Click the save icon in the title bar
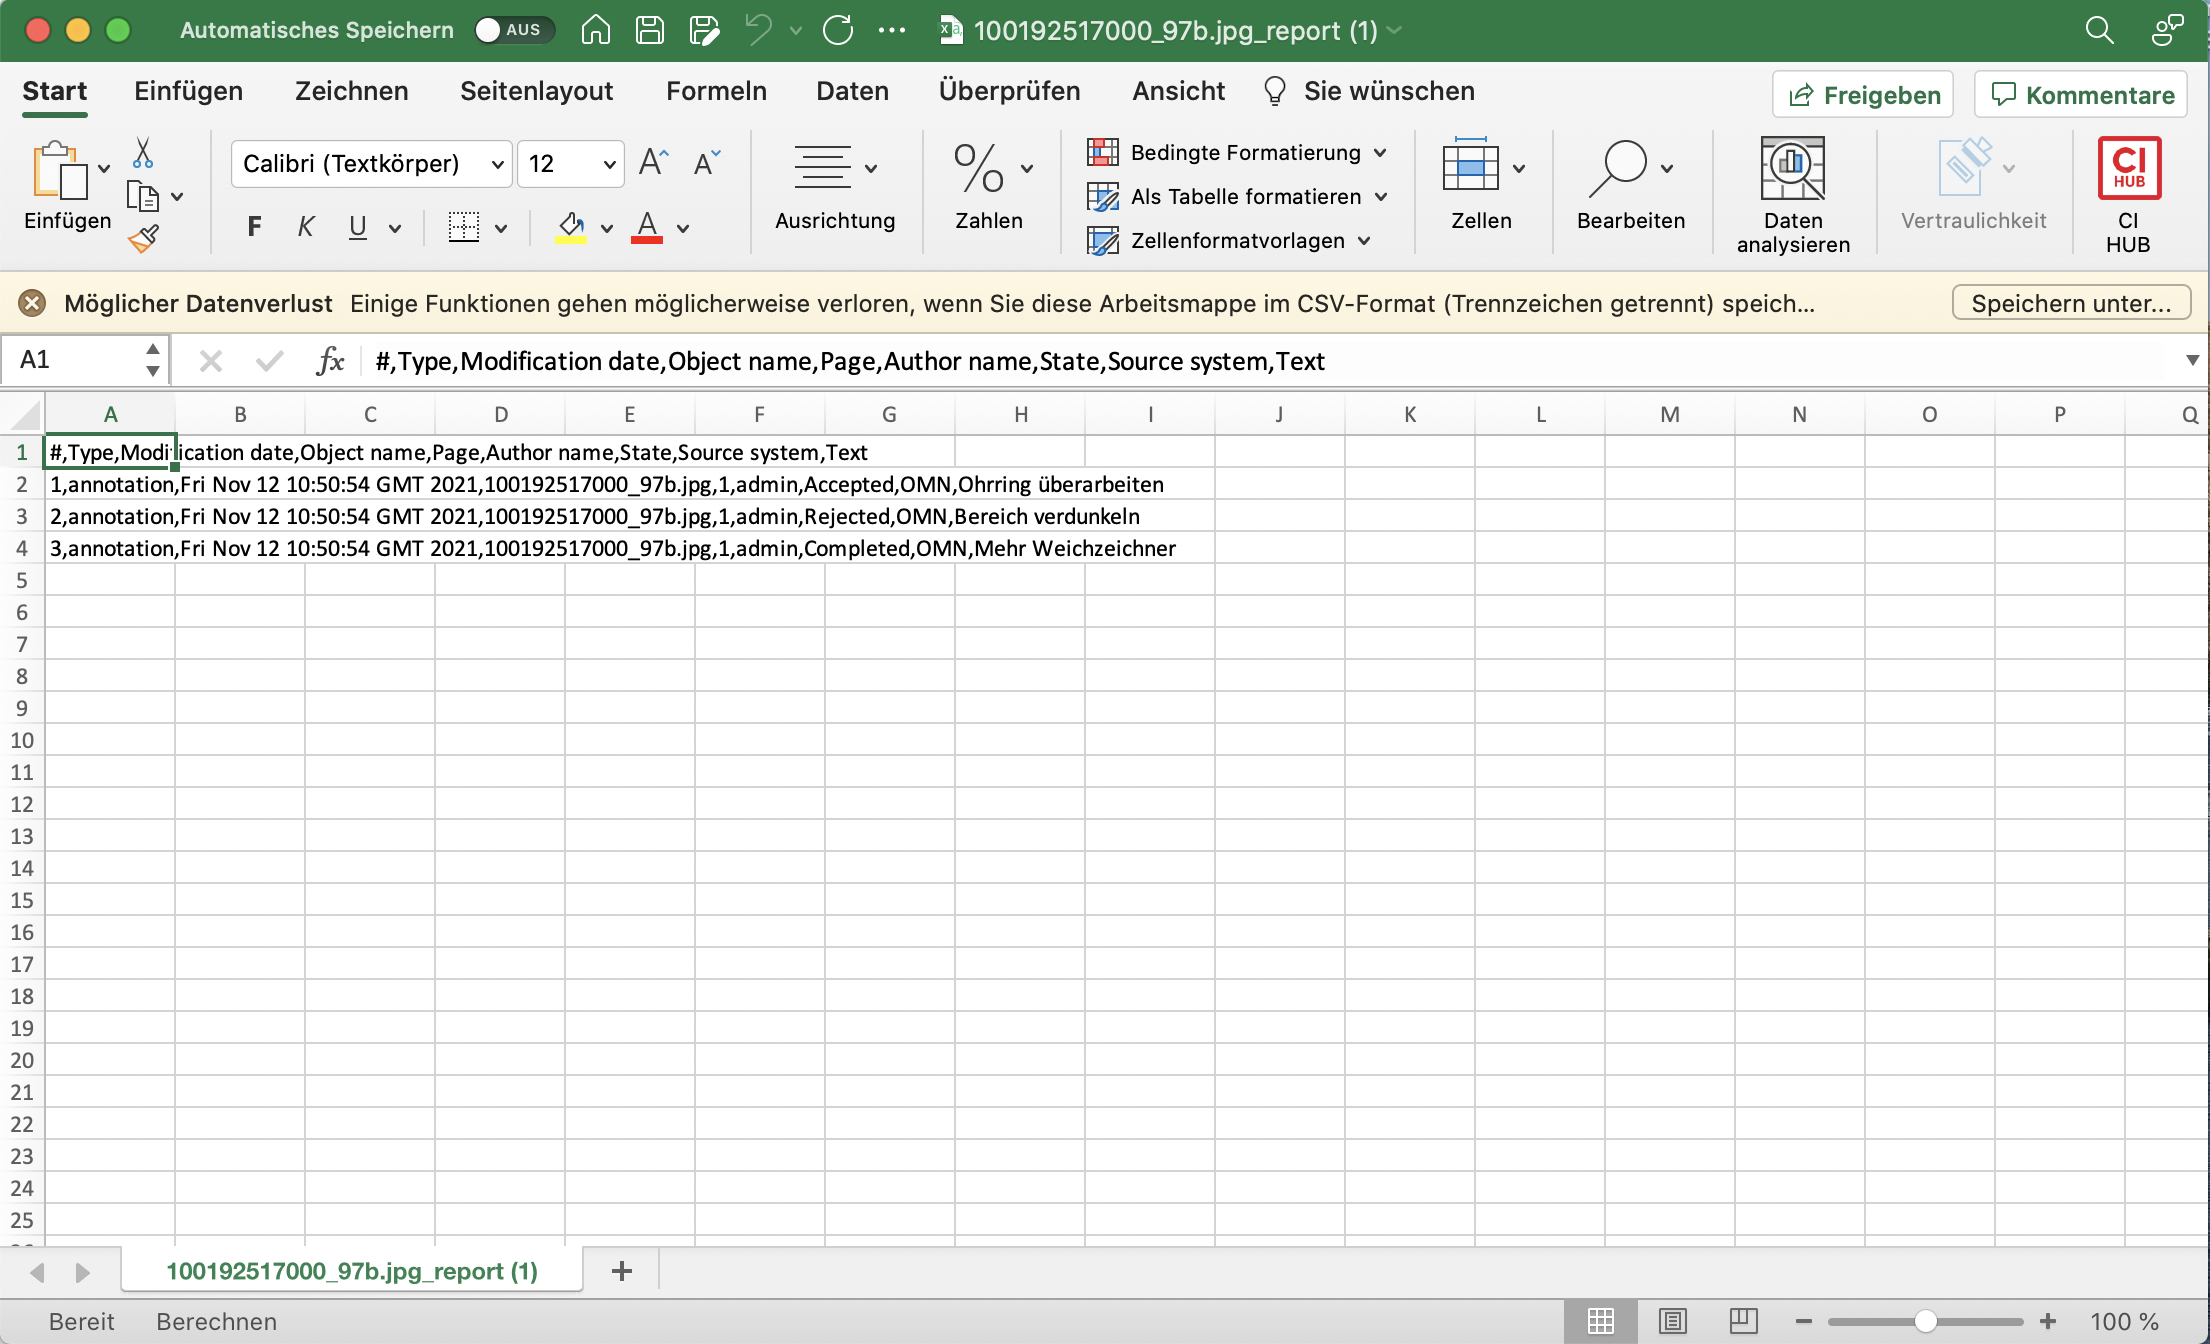2210x1344 pixels. [x=649, y=30]
